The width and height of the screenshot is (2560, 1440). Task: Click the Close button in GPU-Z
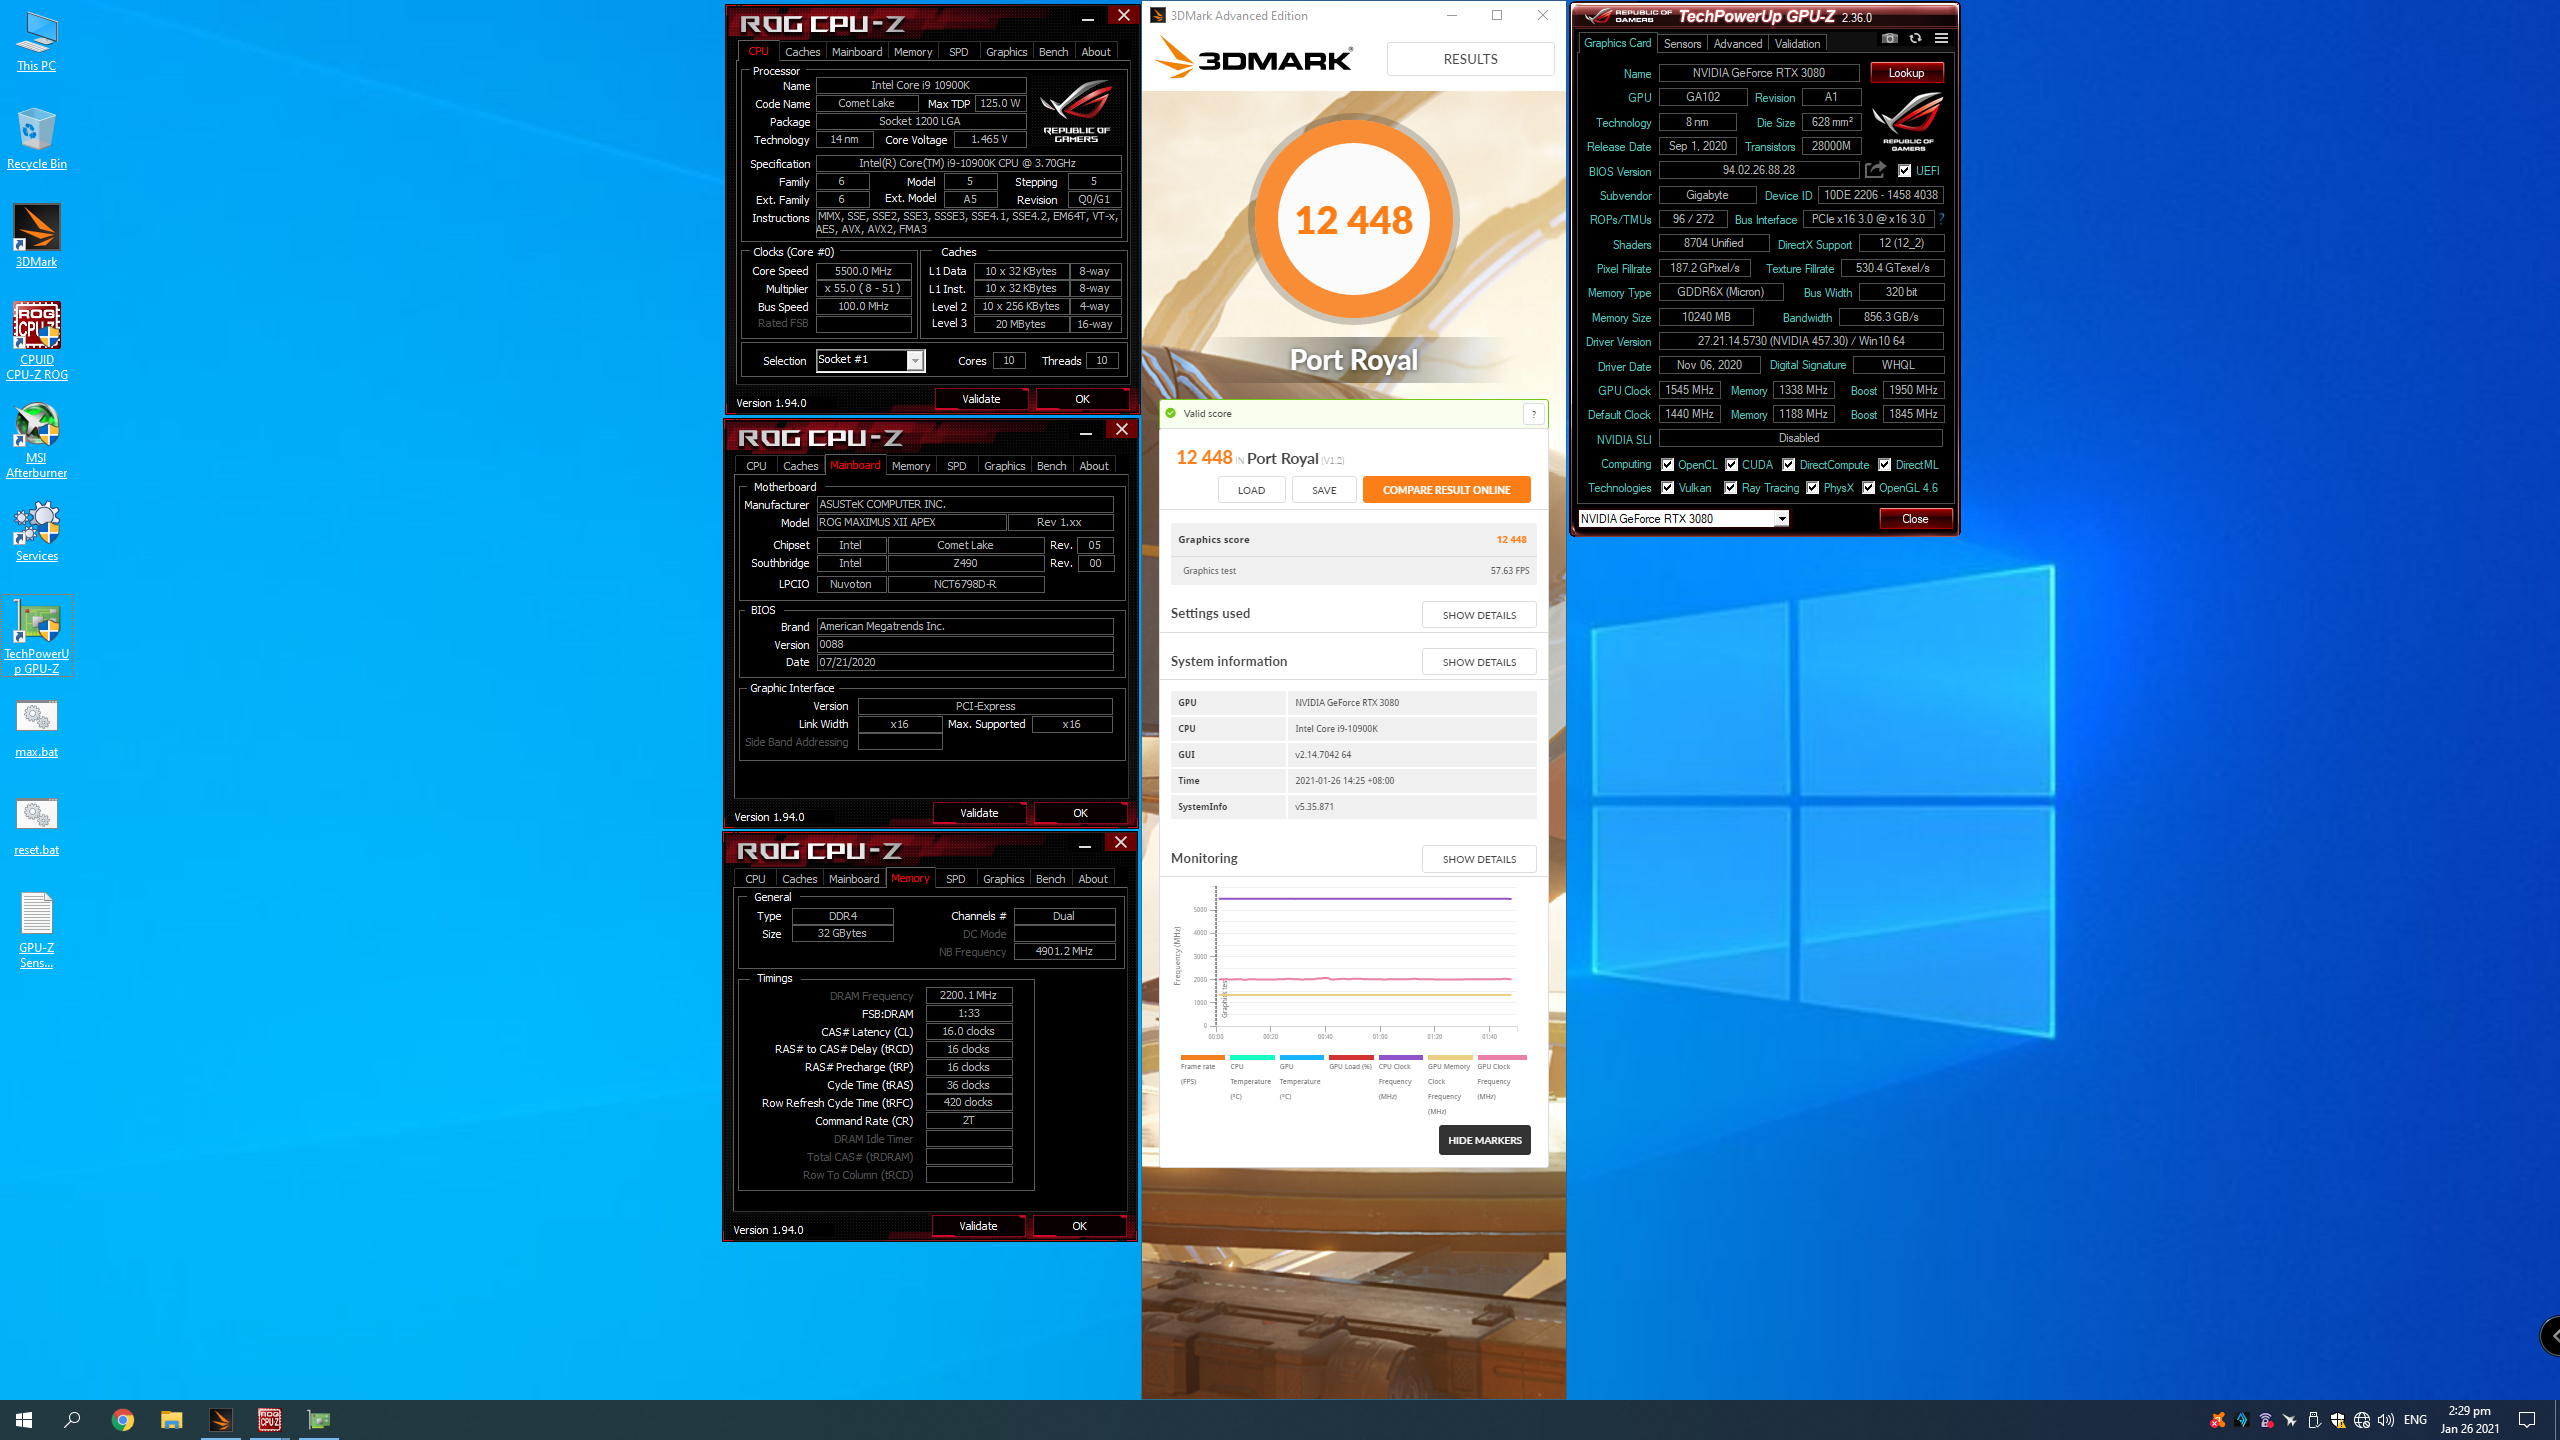pos(1915,519)
